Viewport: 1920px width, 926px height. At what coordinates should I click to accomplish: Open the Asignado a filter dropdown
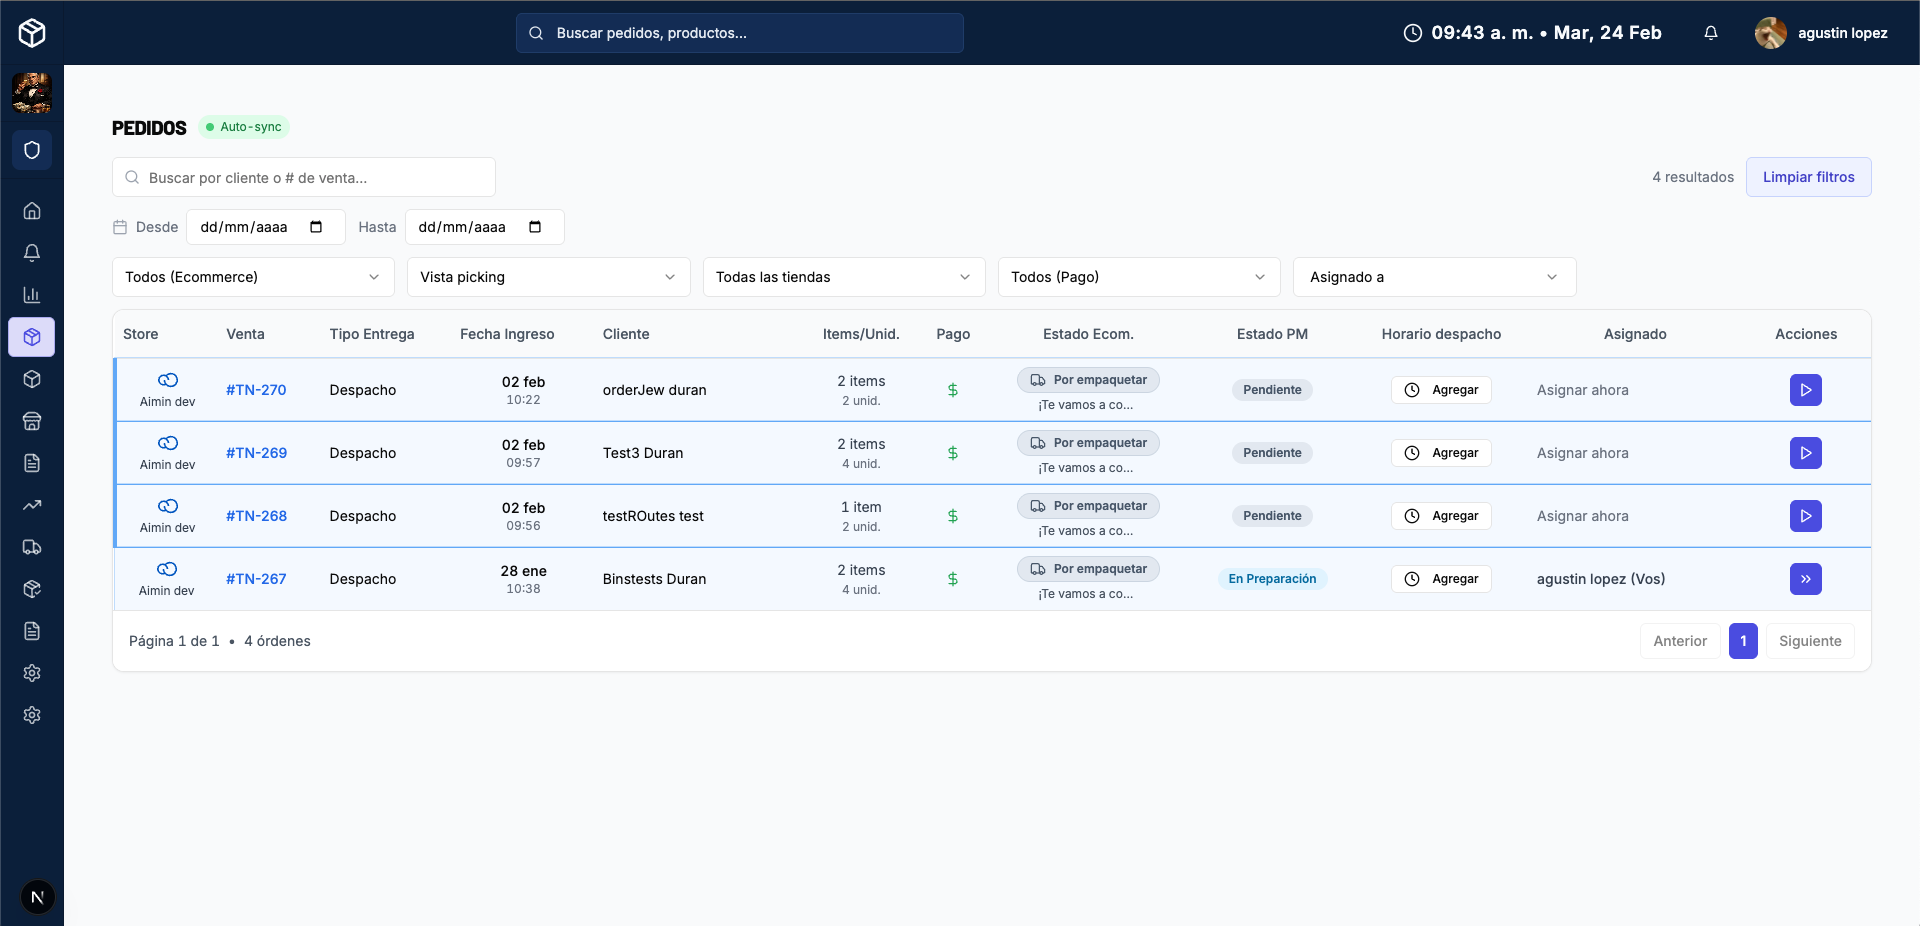pyautogui.click(x=1434, y=277)
